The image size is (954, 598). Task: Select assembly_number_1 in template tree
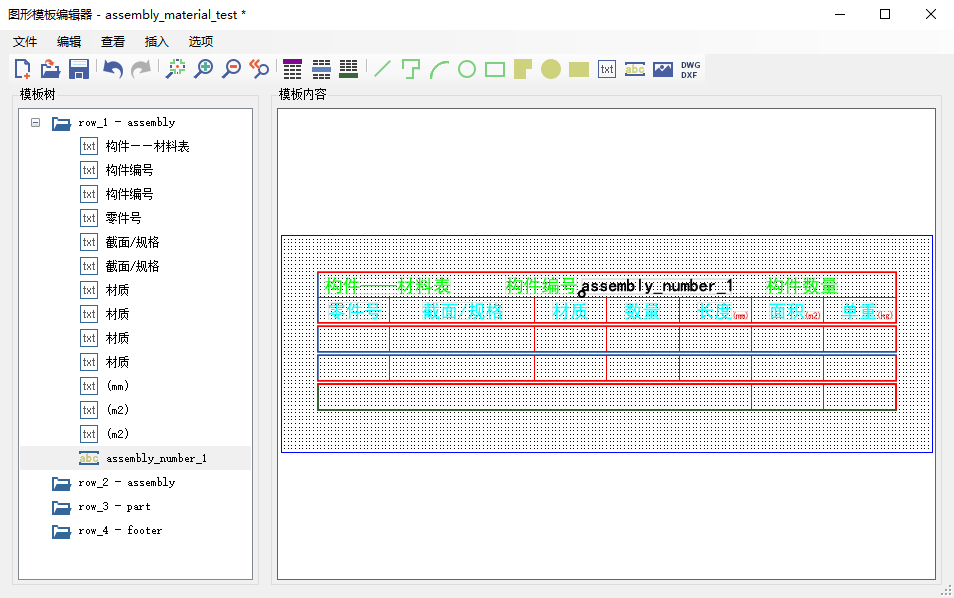click(156, 458)
